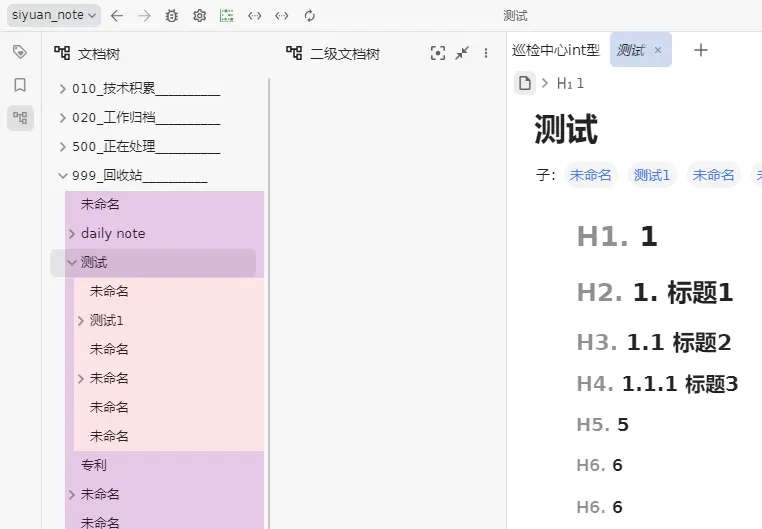Open the 测试1 child document link
Viewport: 762px width, 529px height.
[x=652, y=175]
